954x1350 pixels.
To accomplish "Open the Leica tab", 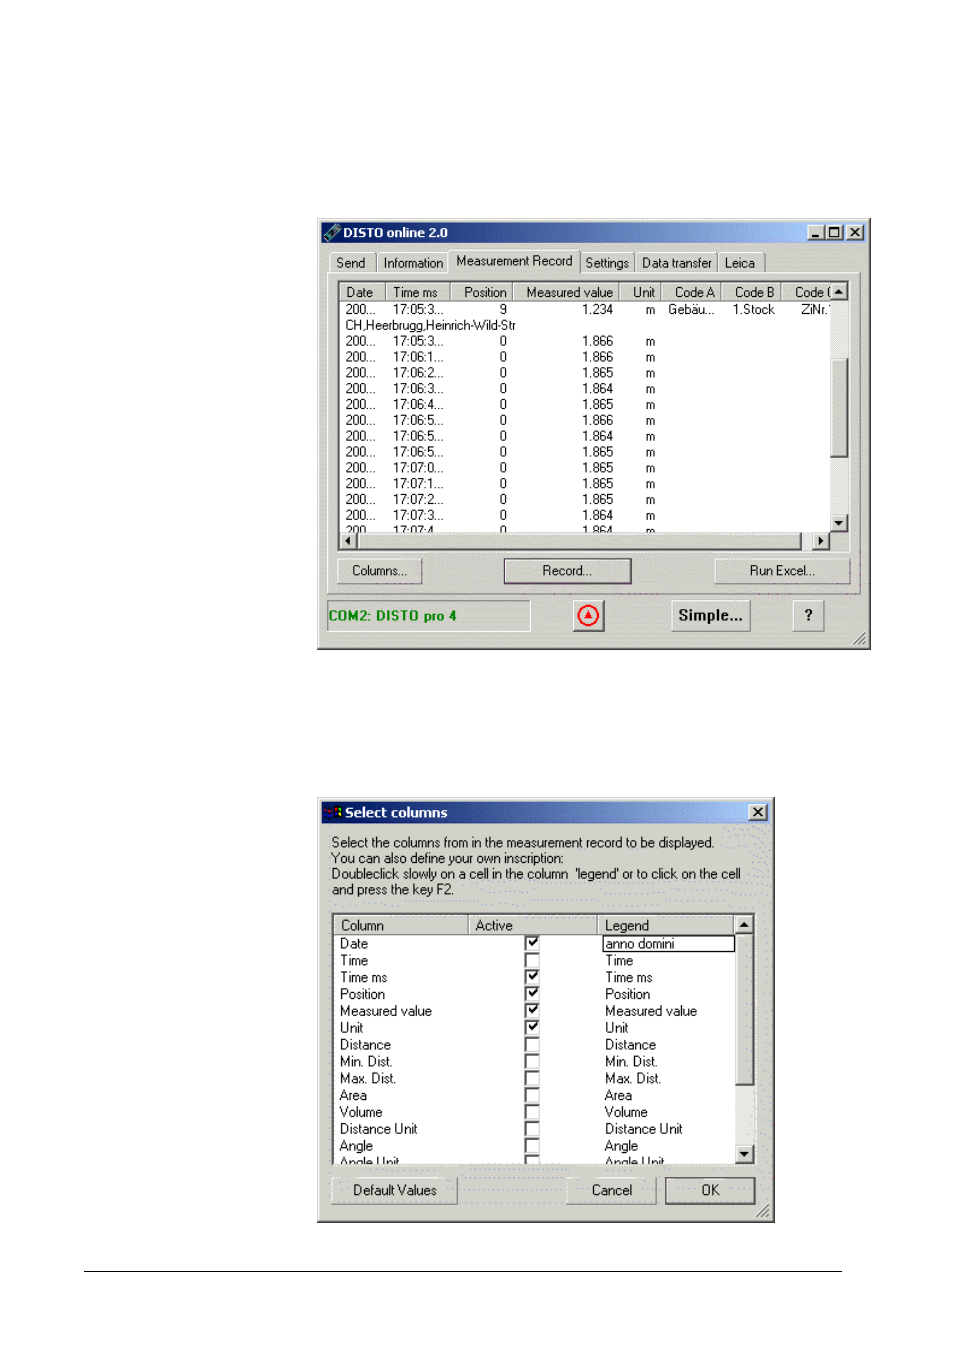I will 740,263.
